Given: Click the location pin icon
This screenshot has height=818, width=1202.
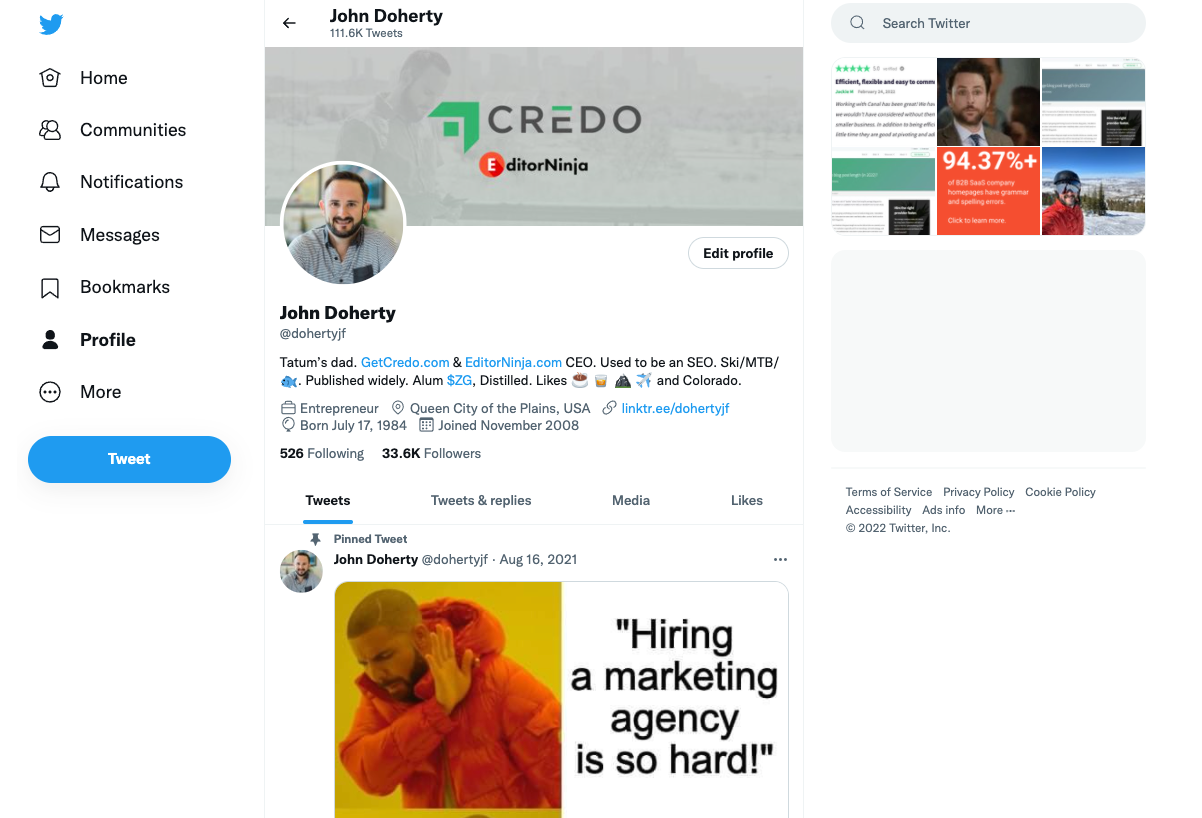Looking at the screenshot, I should (x=398, y=408).
